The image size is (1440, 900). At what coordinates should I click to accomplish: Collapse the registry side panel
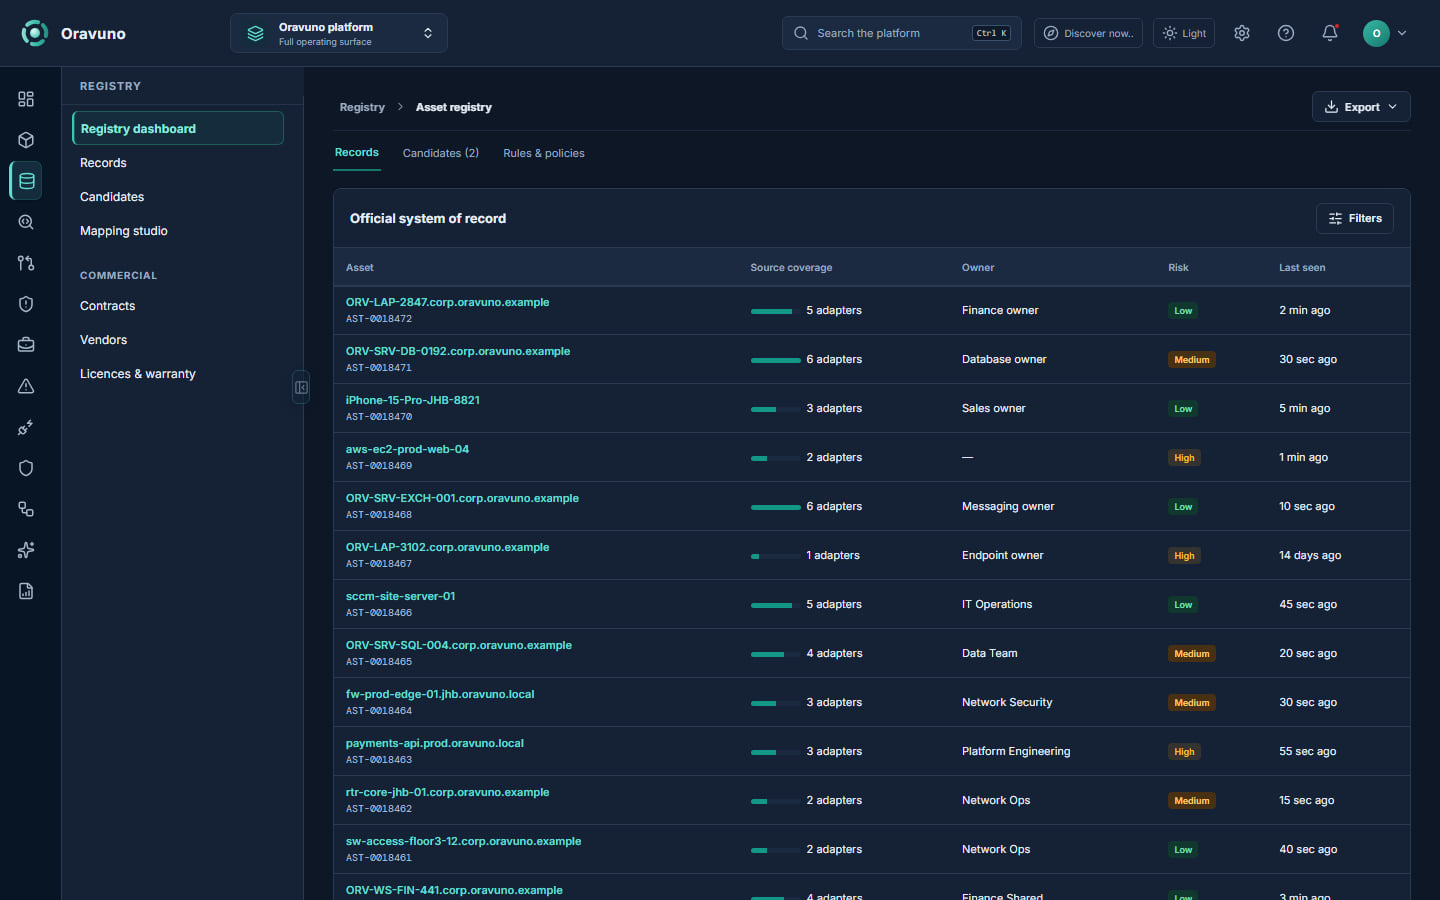(301, 387)
